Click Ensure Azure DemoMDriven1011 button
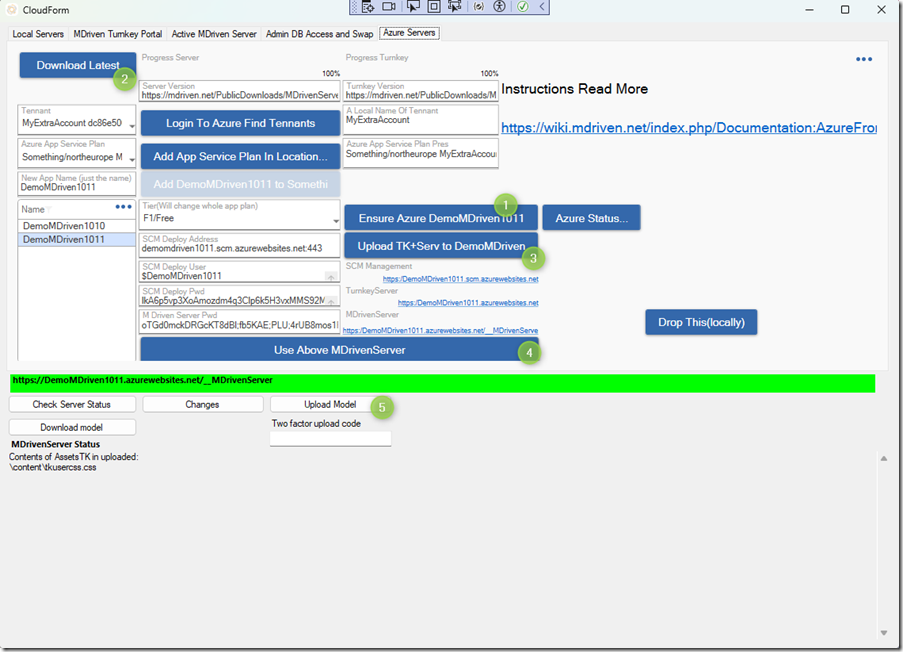Viewport: 903px width, 652px height. [441, 218]
